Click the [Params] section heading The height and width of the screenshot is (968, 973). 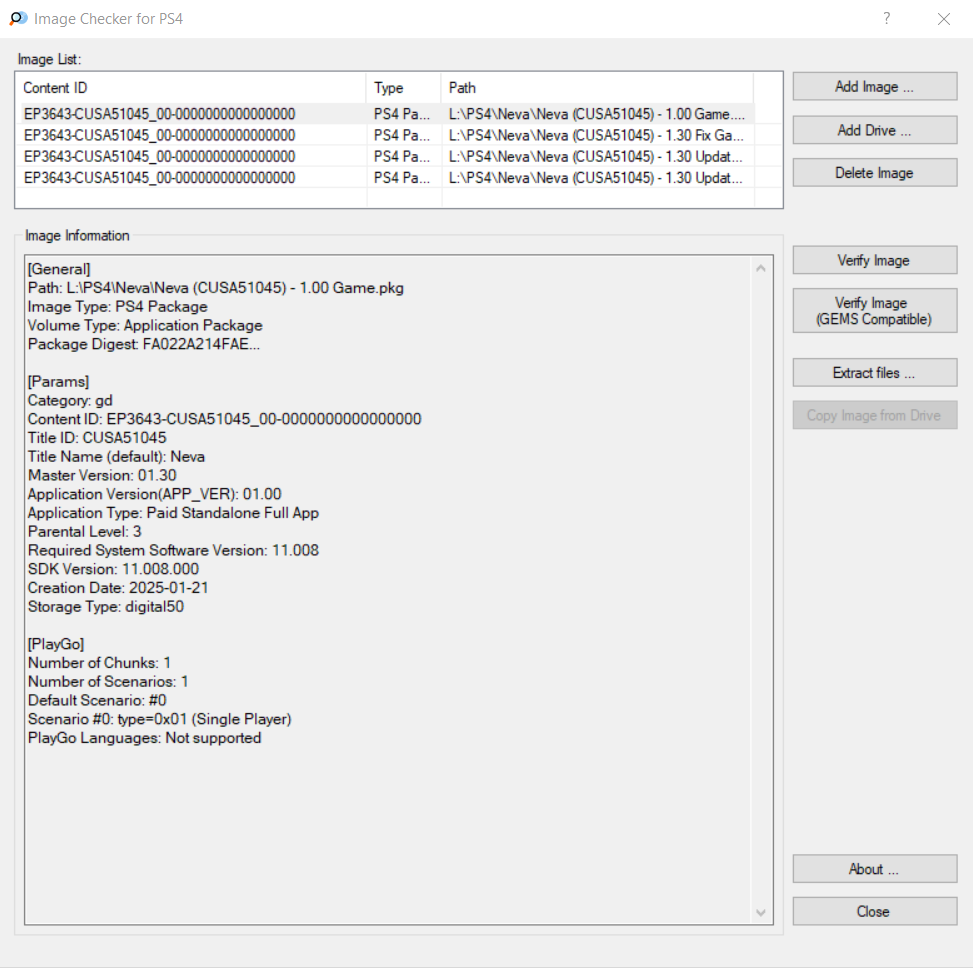tap(58, 382)
